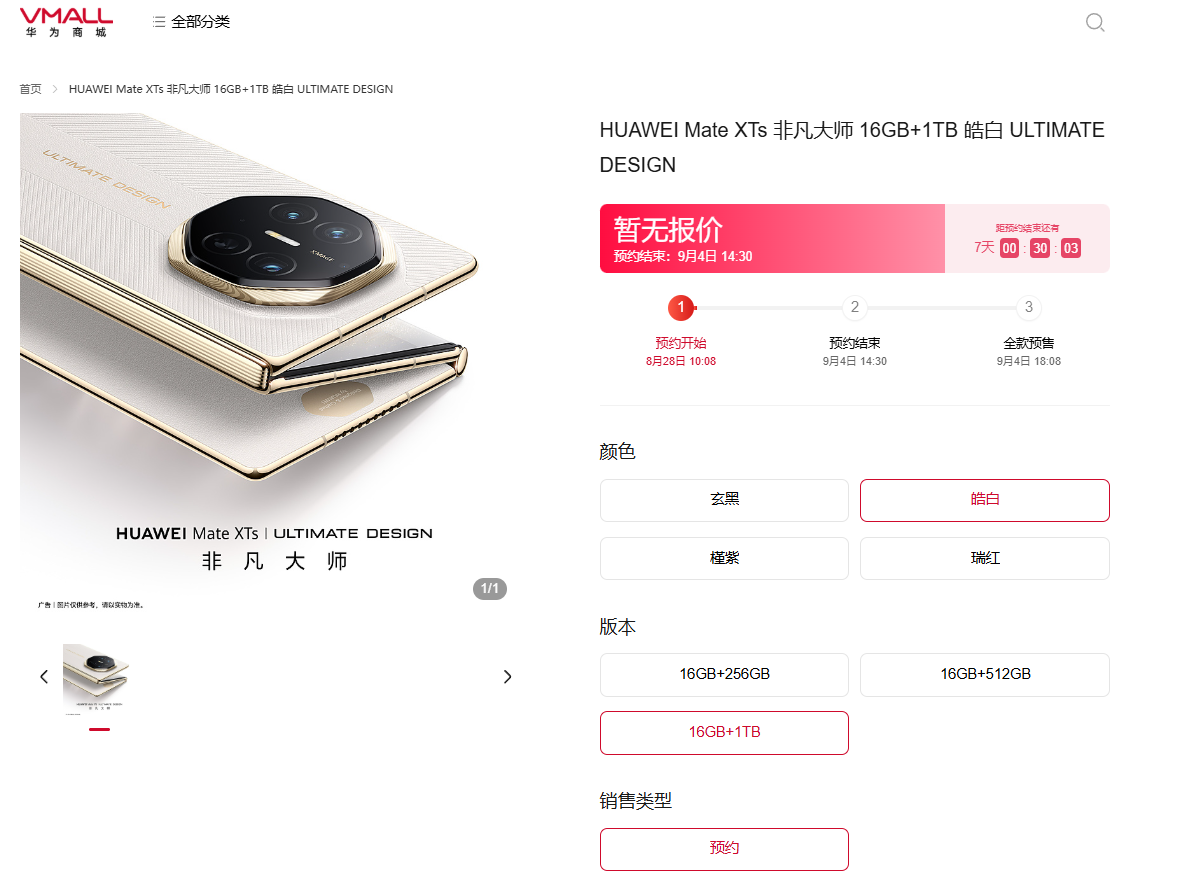
Task: Click the VMALL logo
Action: coord(66,22)
